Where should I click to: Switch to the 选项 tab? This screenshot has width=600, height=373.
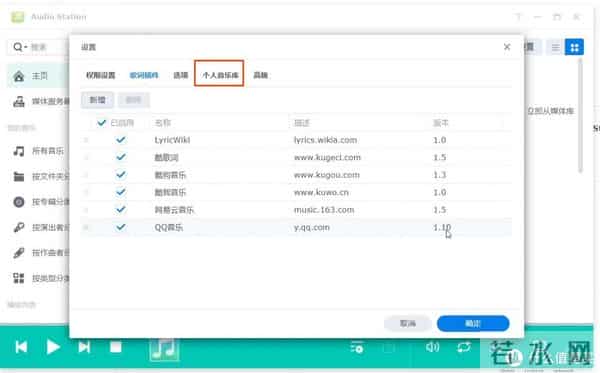click(181, 75)
